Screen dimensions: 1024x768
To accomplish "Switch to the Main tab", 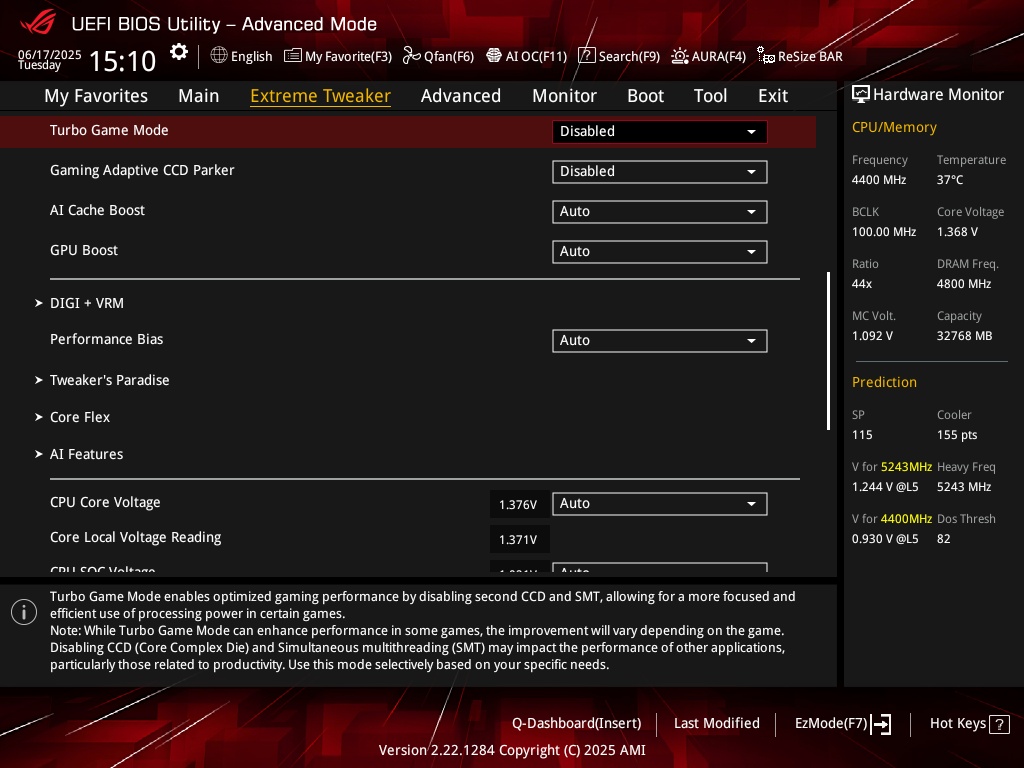I will pos(199,96).
